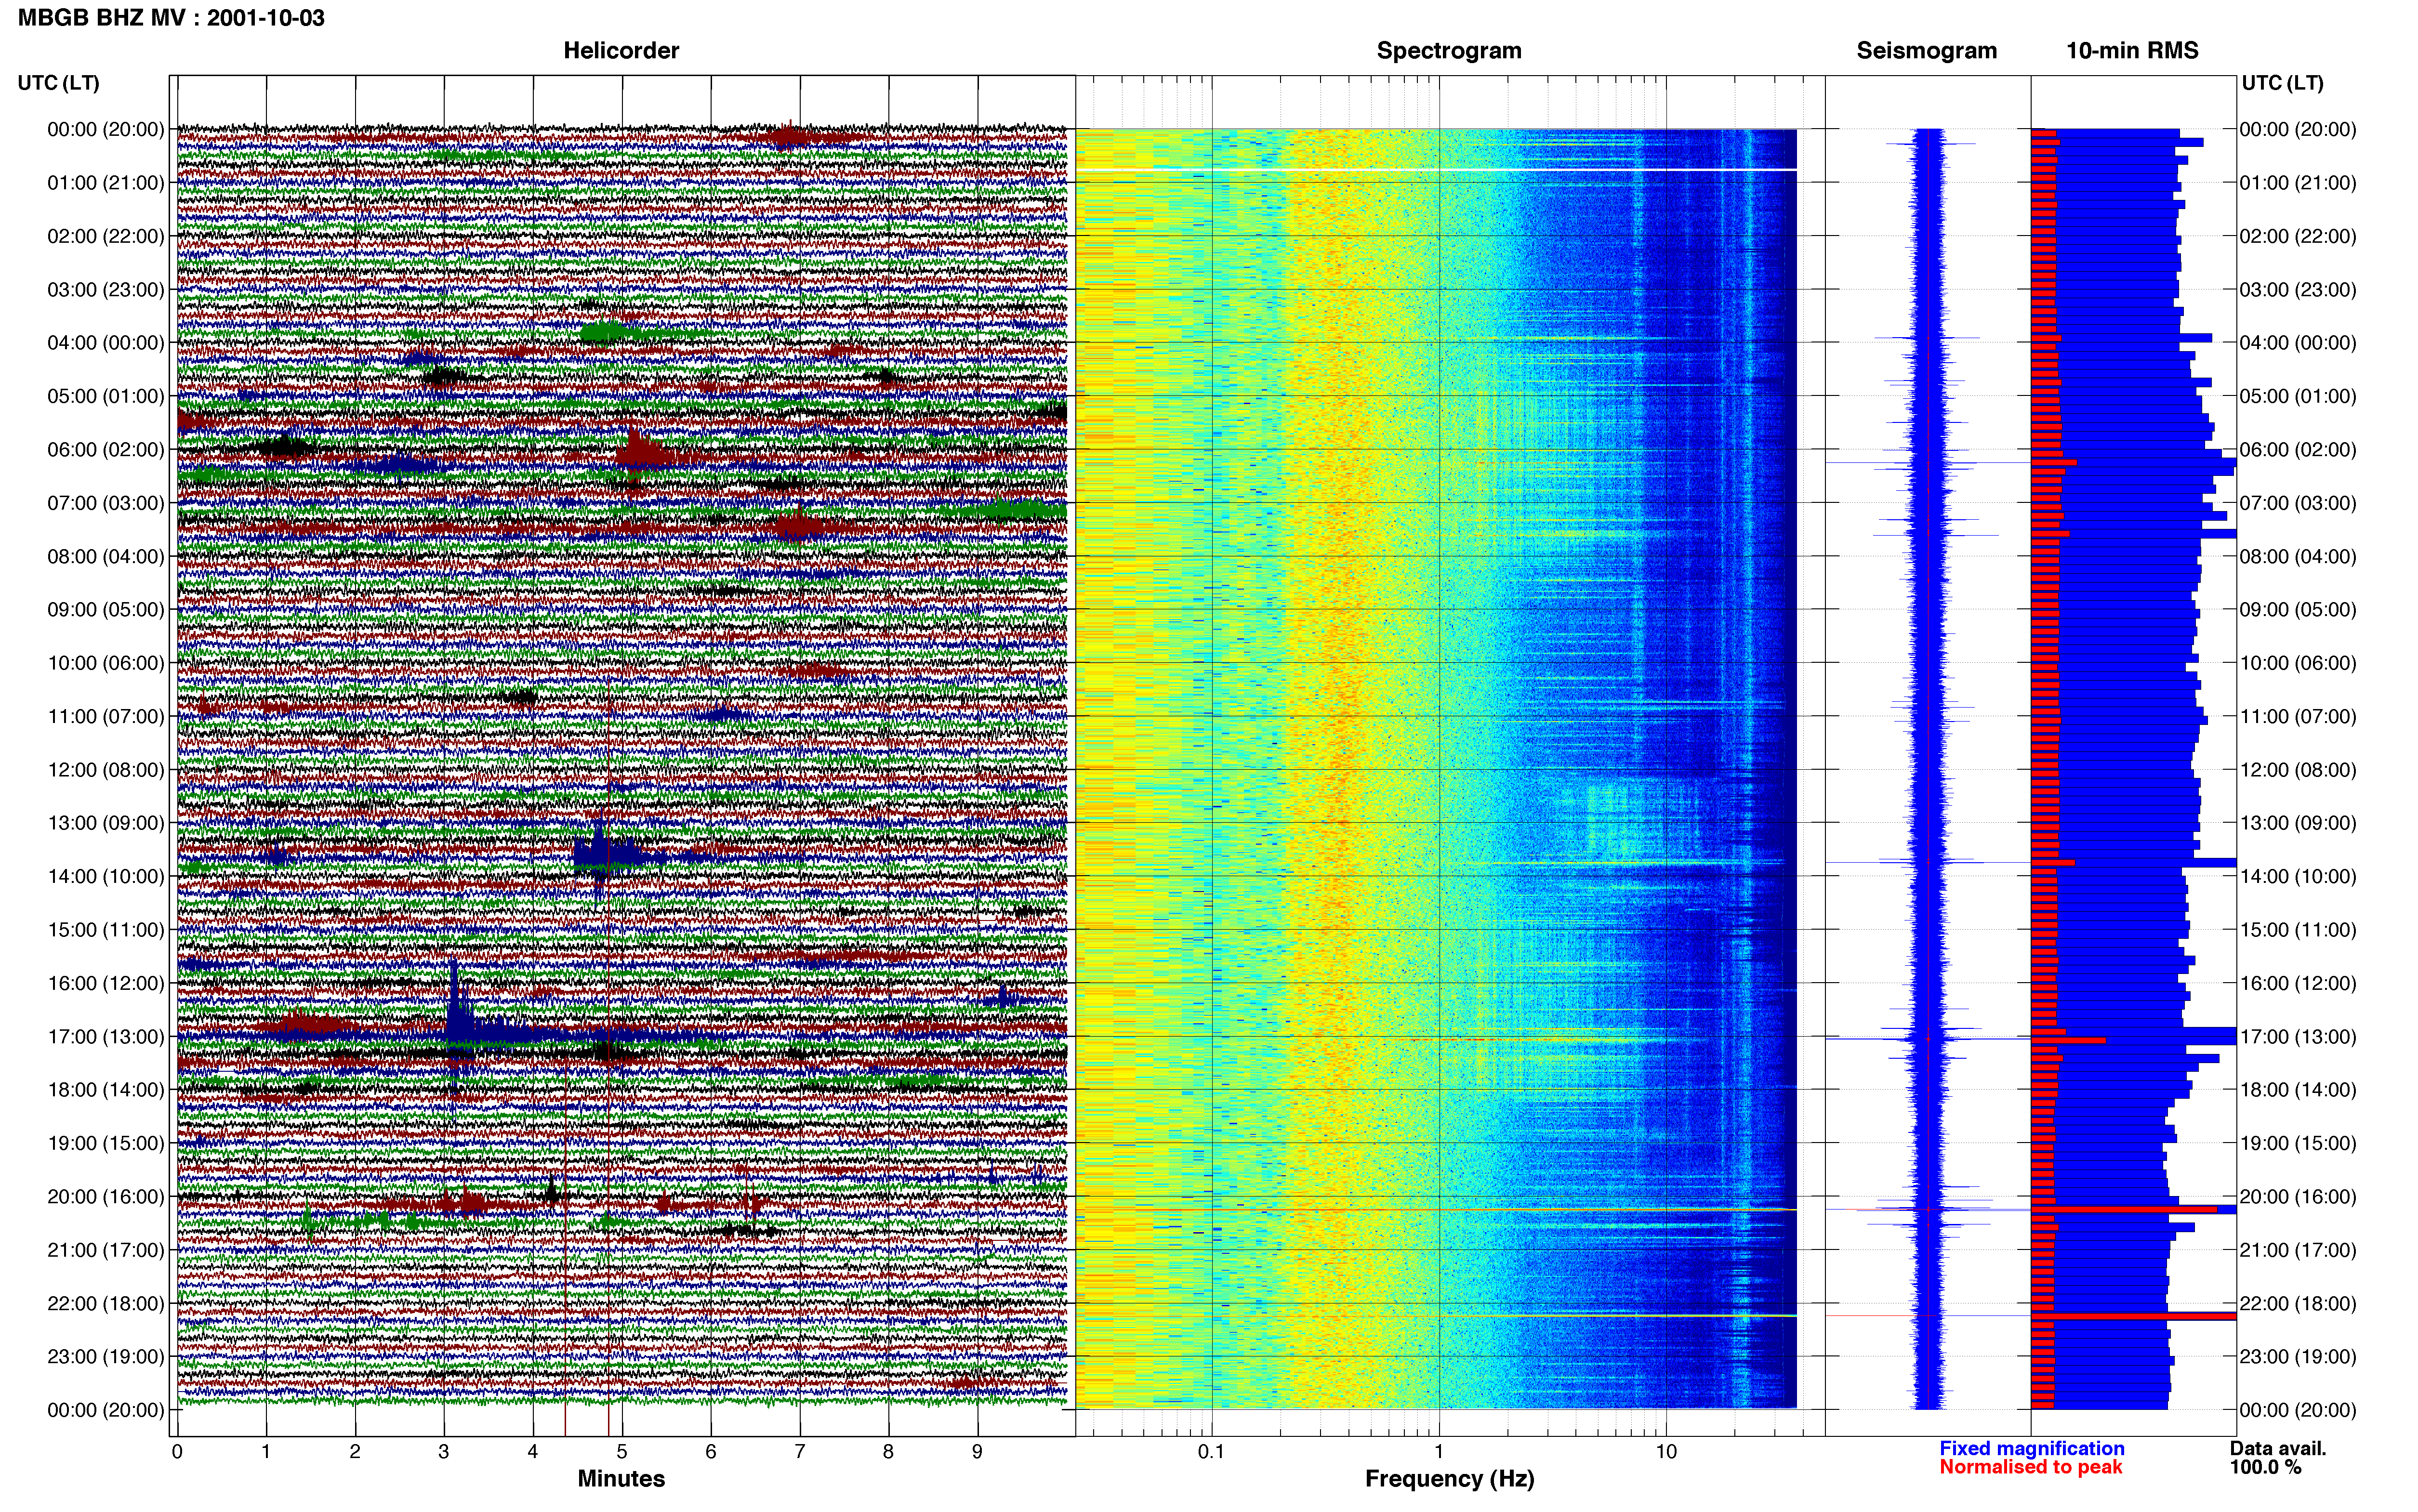Click "01:00 (21:00)" on the helicorder time axis

[105, 183]
